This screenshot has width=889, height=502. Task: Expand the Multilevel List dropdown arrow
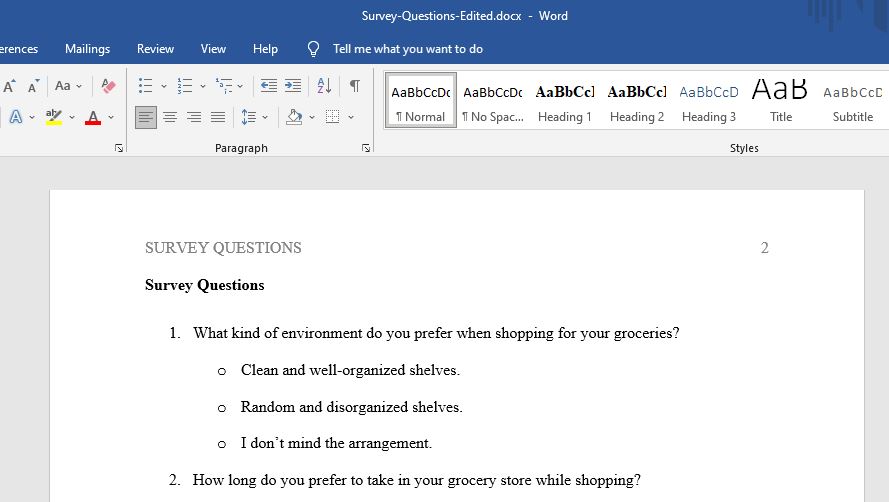click(x=240, y=86)
